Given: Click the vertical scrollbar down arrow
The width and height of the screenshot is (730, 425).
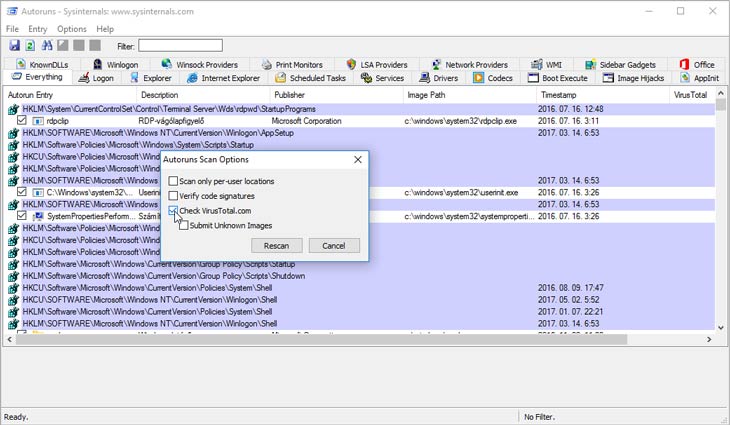Looking at the screenshot, I should coord(720,328).
